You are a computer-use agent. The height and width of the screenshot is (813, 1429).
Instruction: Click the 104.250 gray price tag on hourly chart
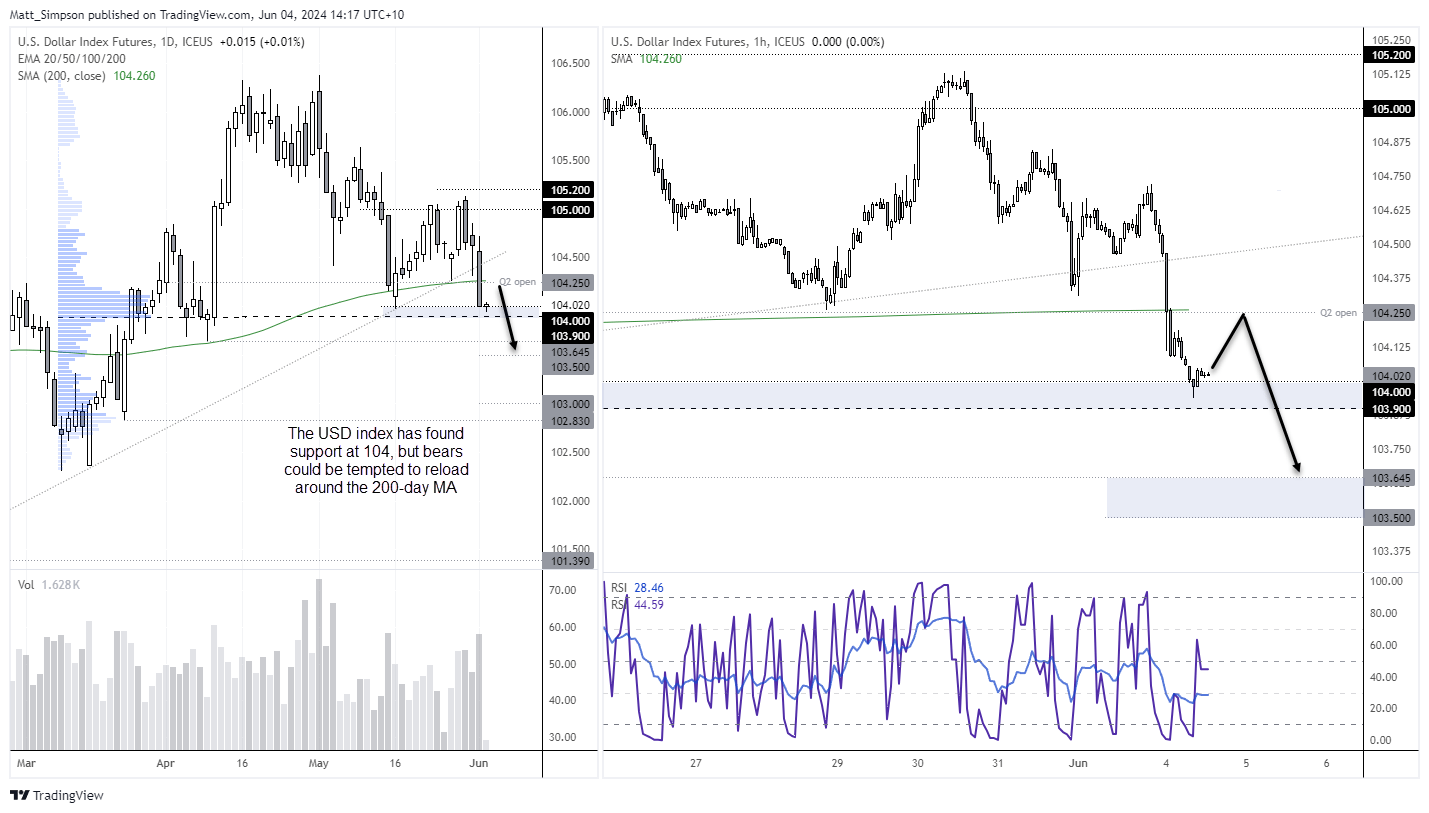pos(1391,313)
